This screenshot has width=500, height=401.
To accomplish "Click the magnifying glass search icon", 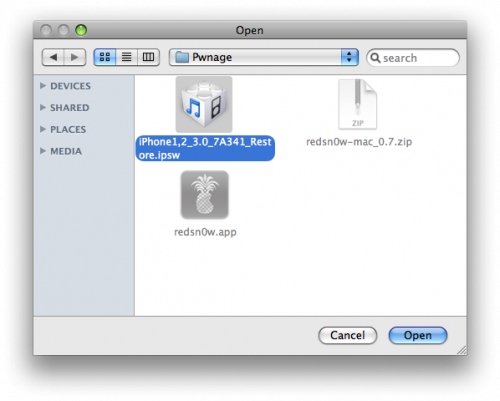I will pyautogui.click(x=375, y=58).
